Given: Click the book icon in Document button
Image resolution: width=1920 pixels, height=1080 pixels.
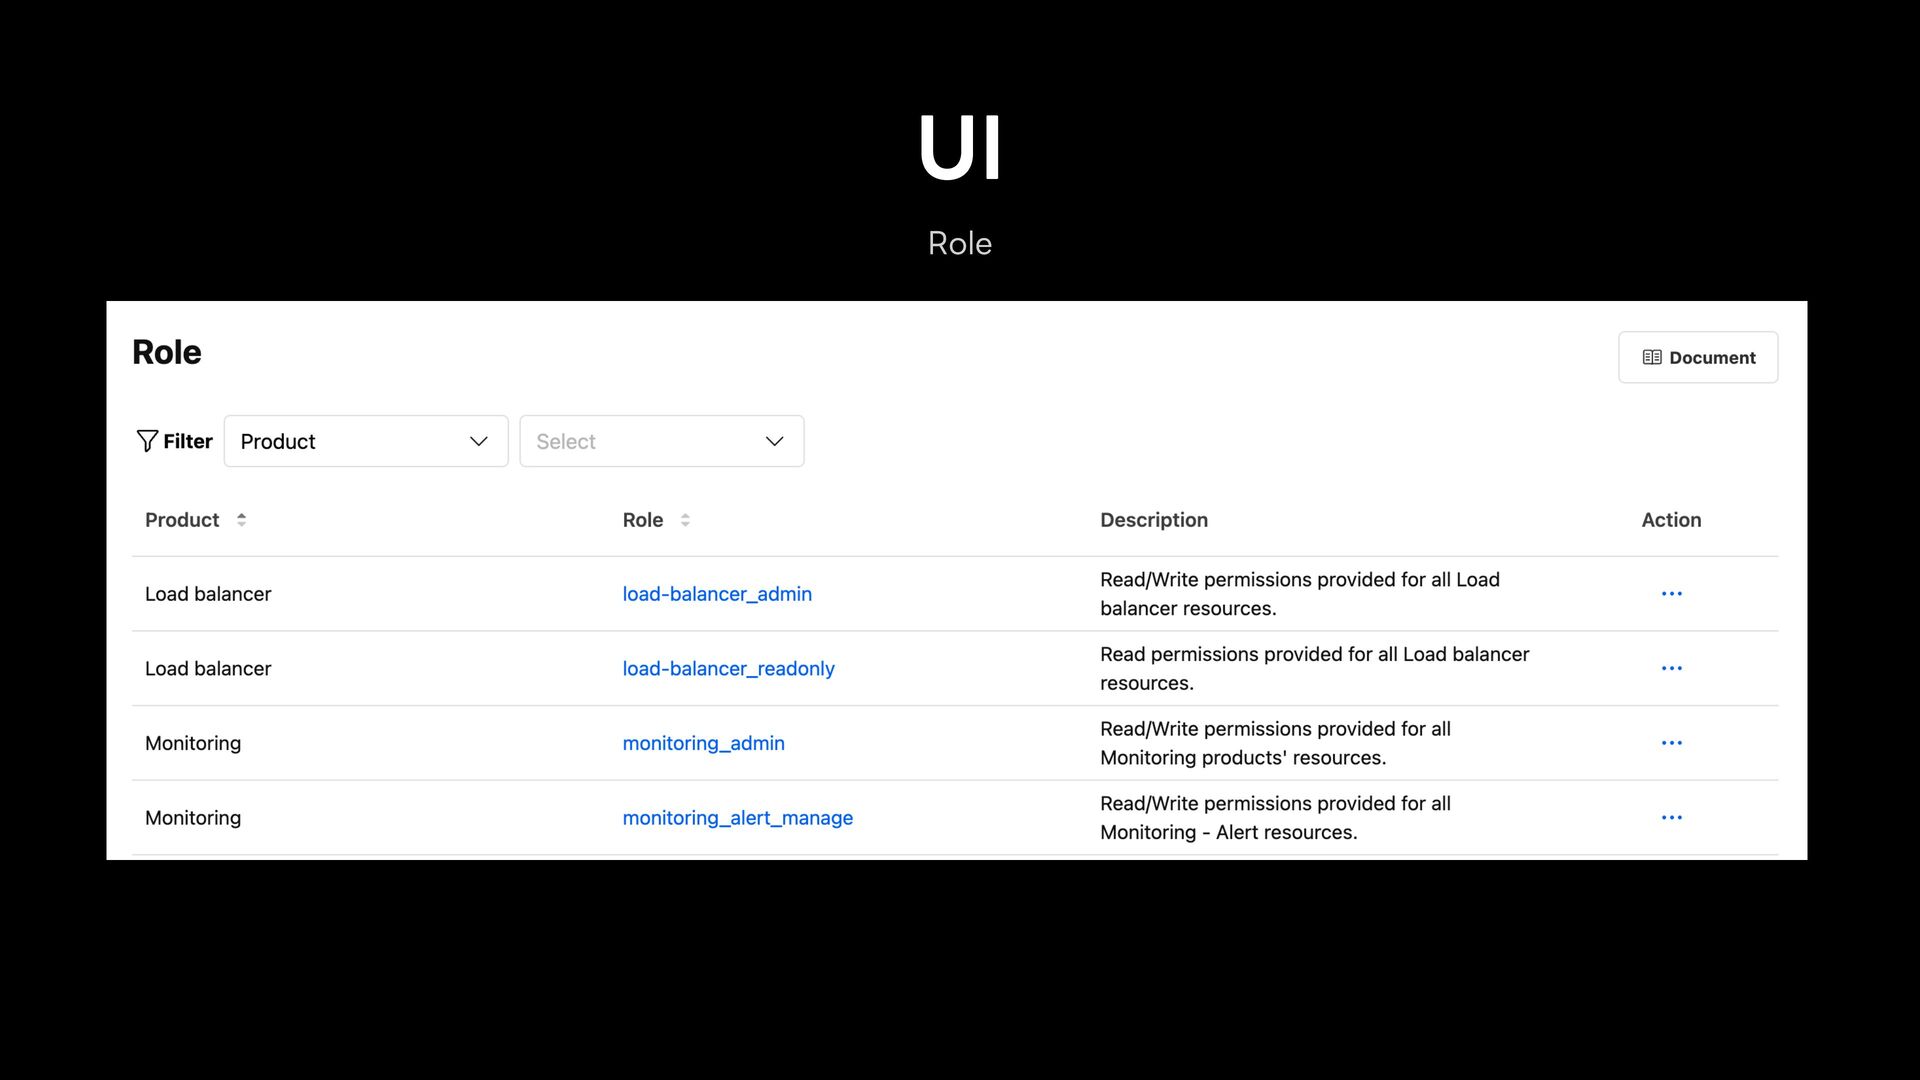Looking at the screenshot, I should pyautogui.click(x=1652, y=358).
